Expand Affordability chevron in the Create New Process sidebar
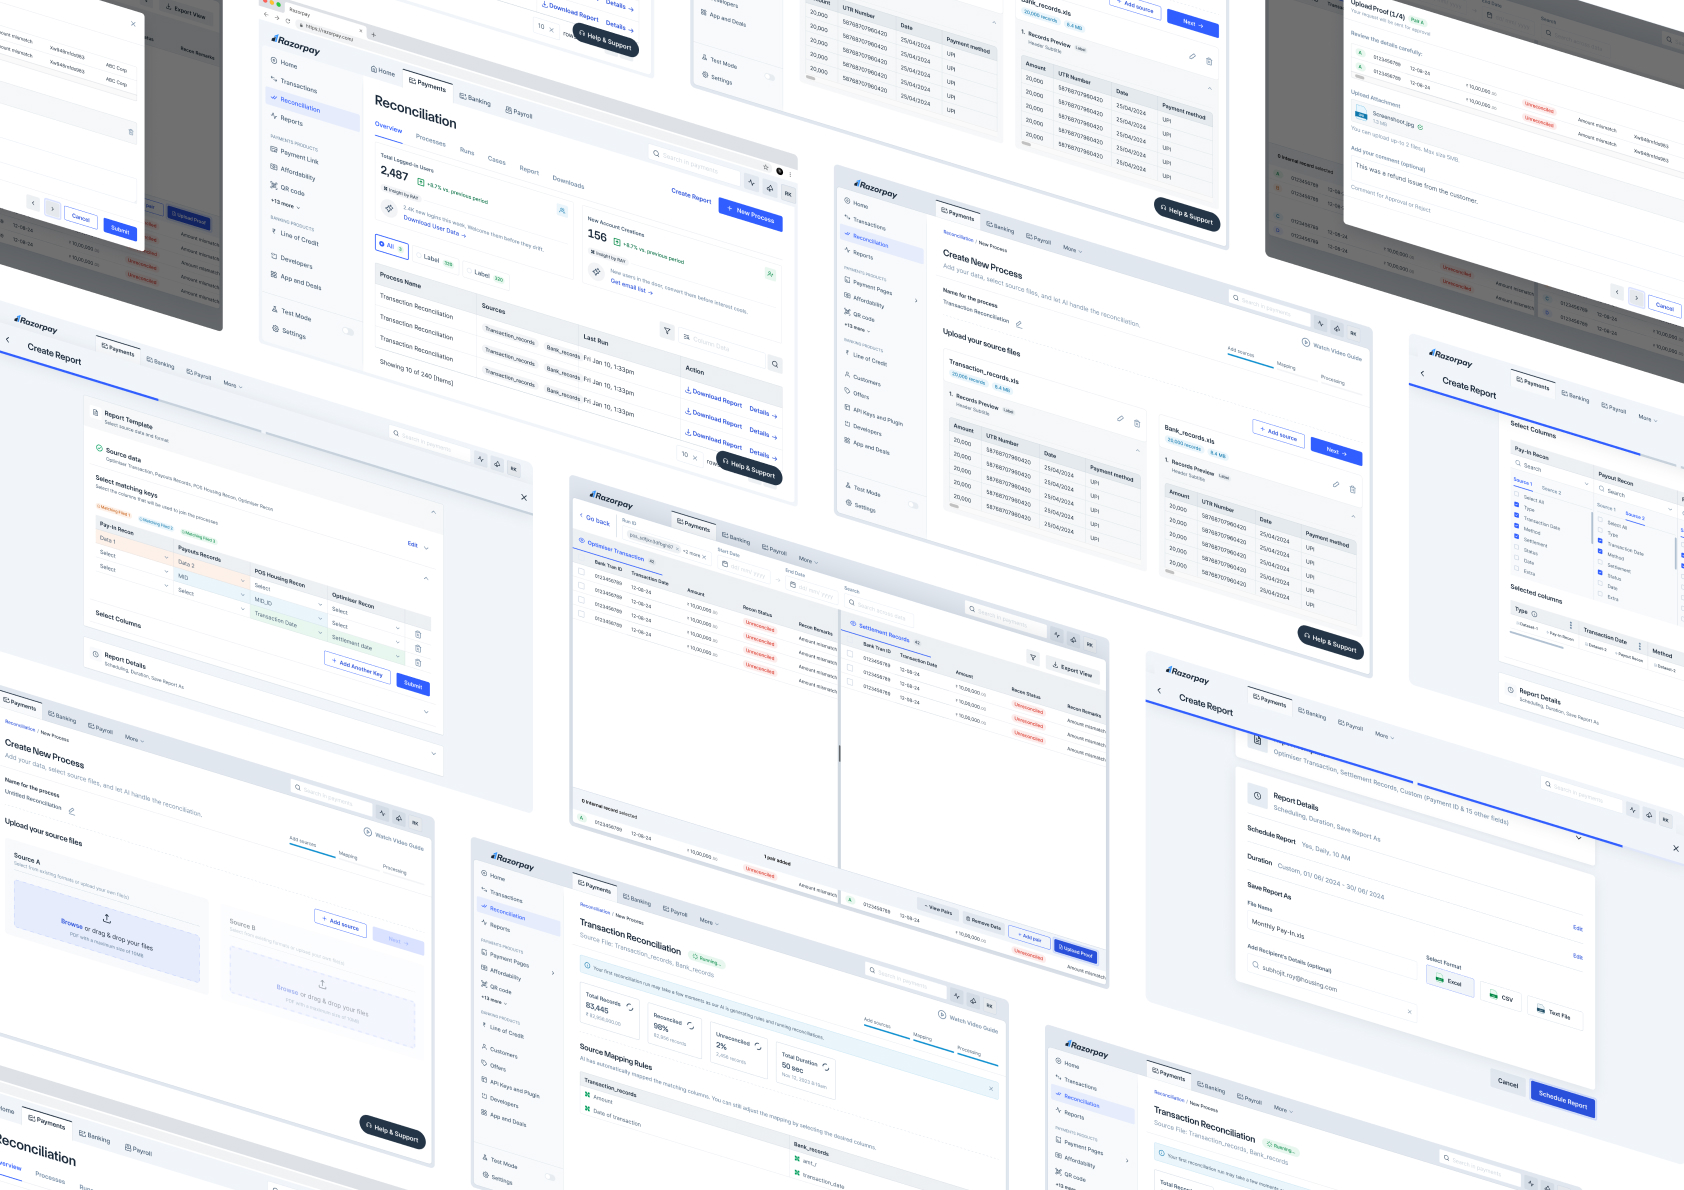1684x1190 pixels. pos(916,300)
